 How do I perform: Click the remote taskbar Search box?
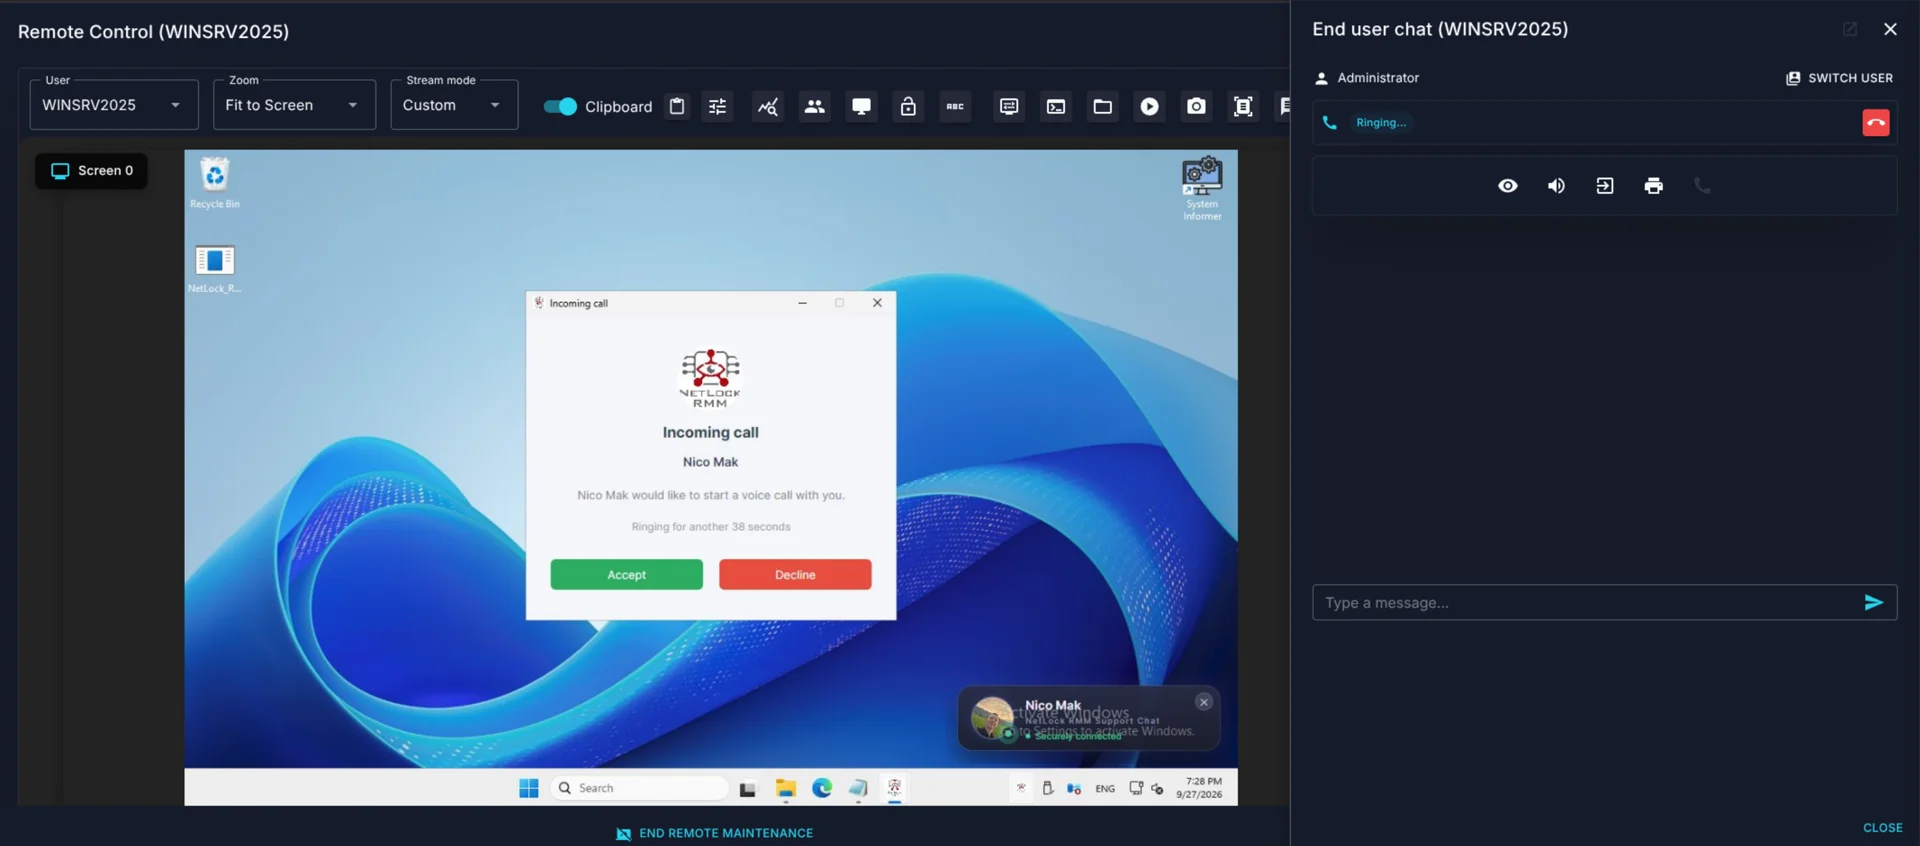[x=640, y=788]
